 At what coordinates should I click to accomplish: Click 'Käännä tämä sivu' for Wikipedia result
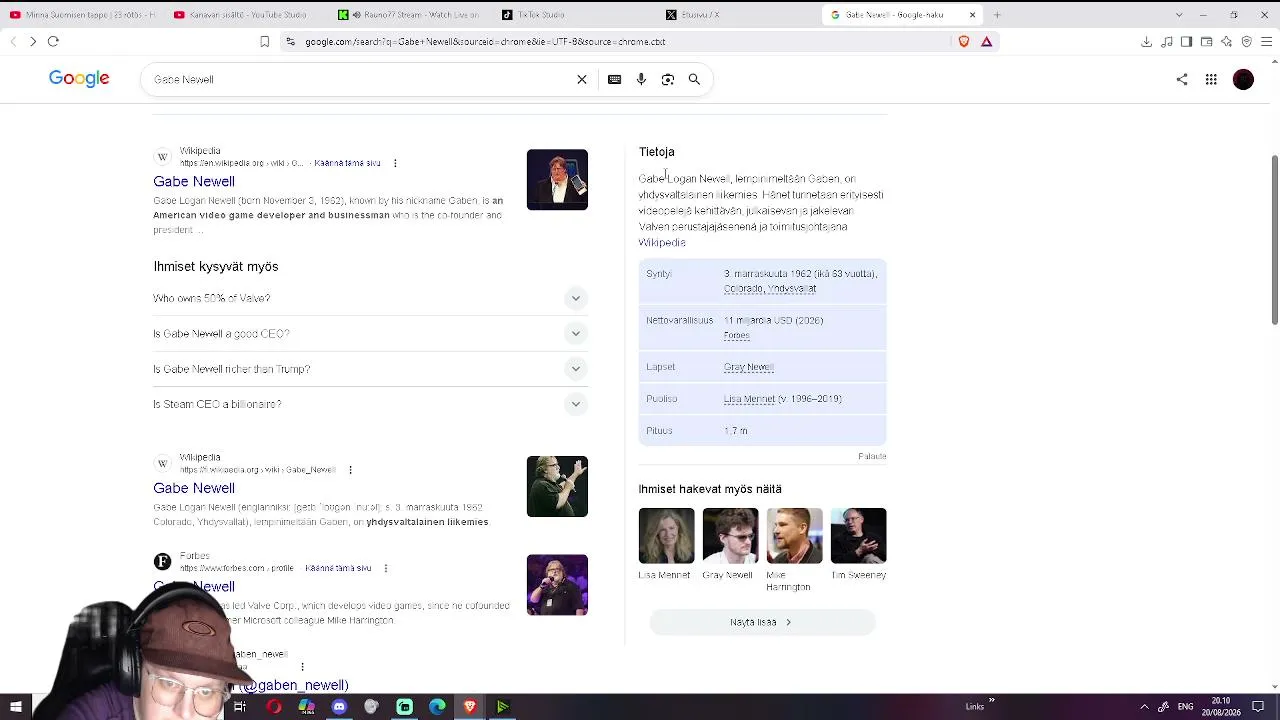(x=347, y=163)
